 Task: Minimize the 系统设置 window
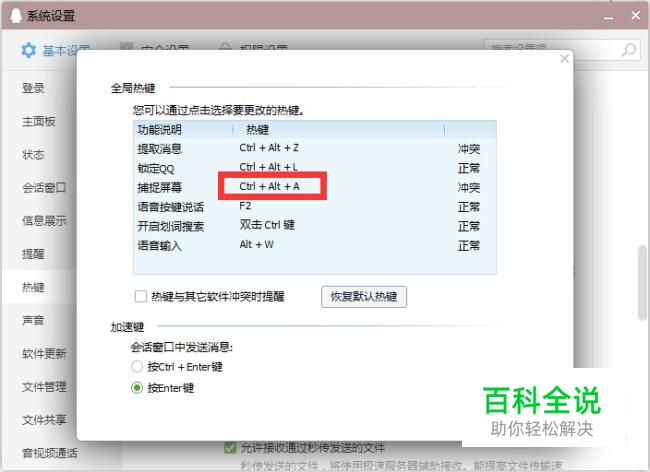pyautogui.click(x=608, y=17)
